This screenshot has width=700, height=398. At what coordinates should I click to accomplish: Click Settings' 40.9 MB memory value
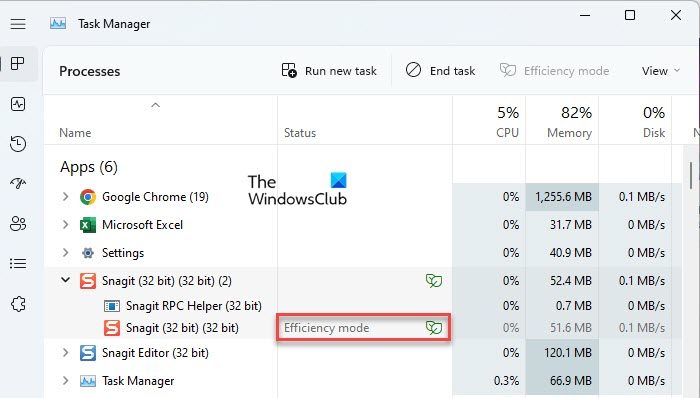[571, 253]
